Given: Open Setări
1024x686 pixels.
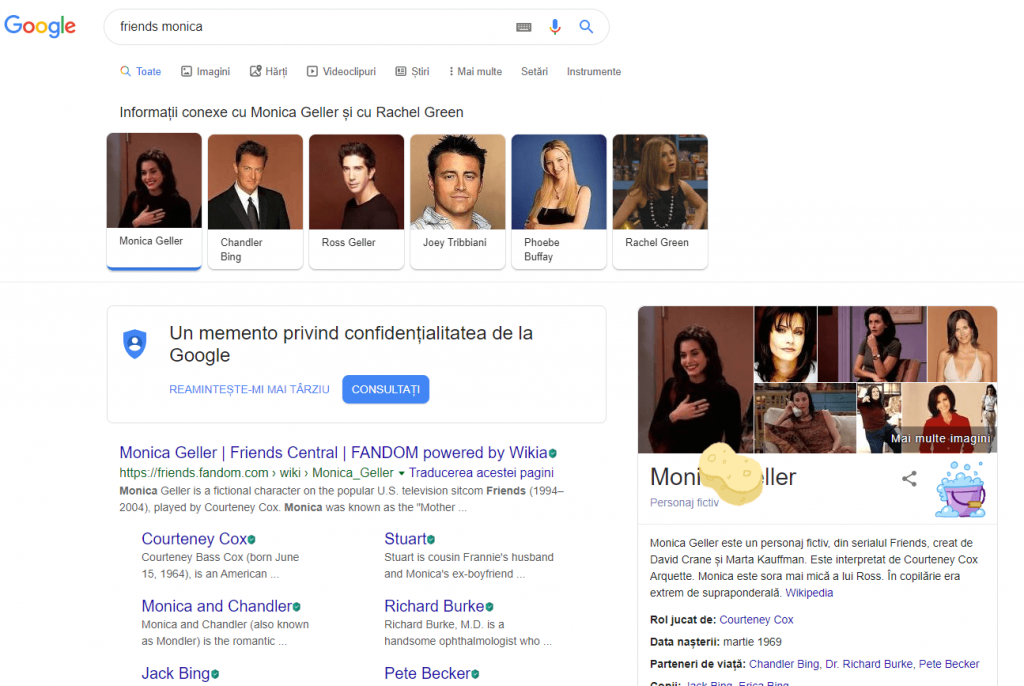Looking at the screenshot, I should pyautogui.click(x=534, y=72).
